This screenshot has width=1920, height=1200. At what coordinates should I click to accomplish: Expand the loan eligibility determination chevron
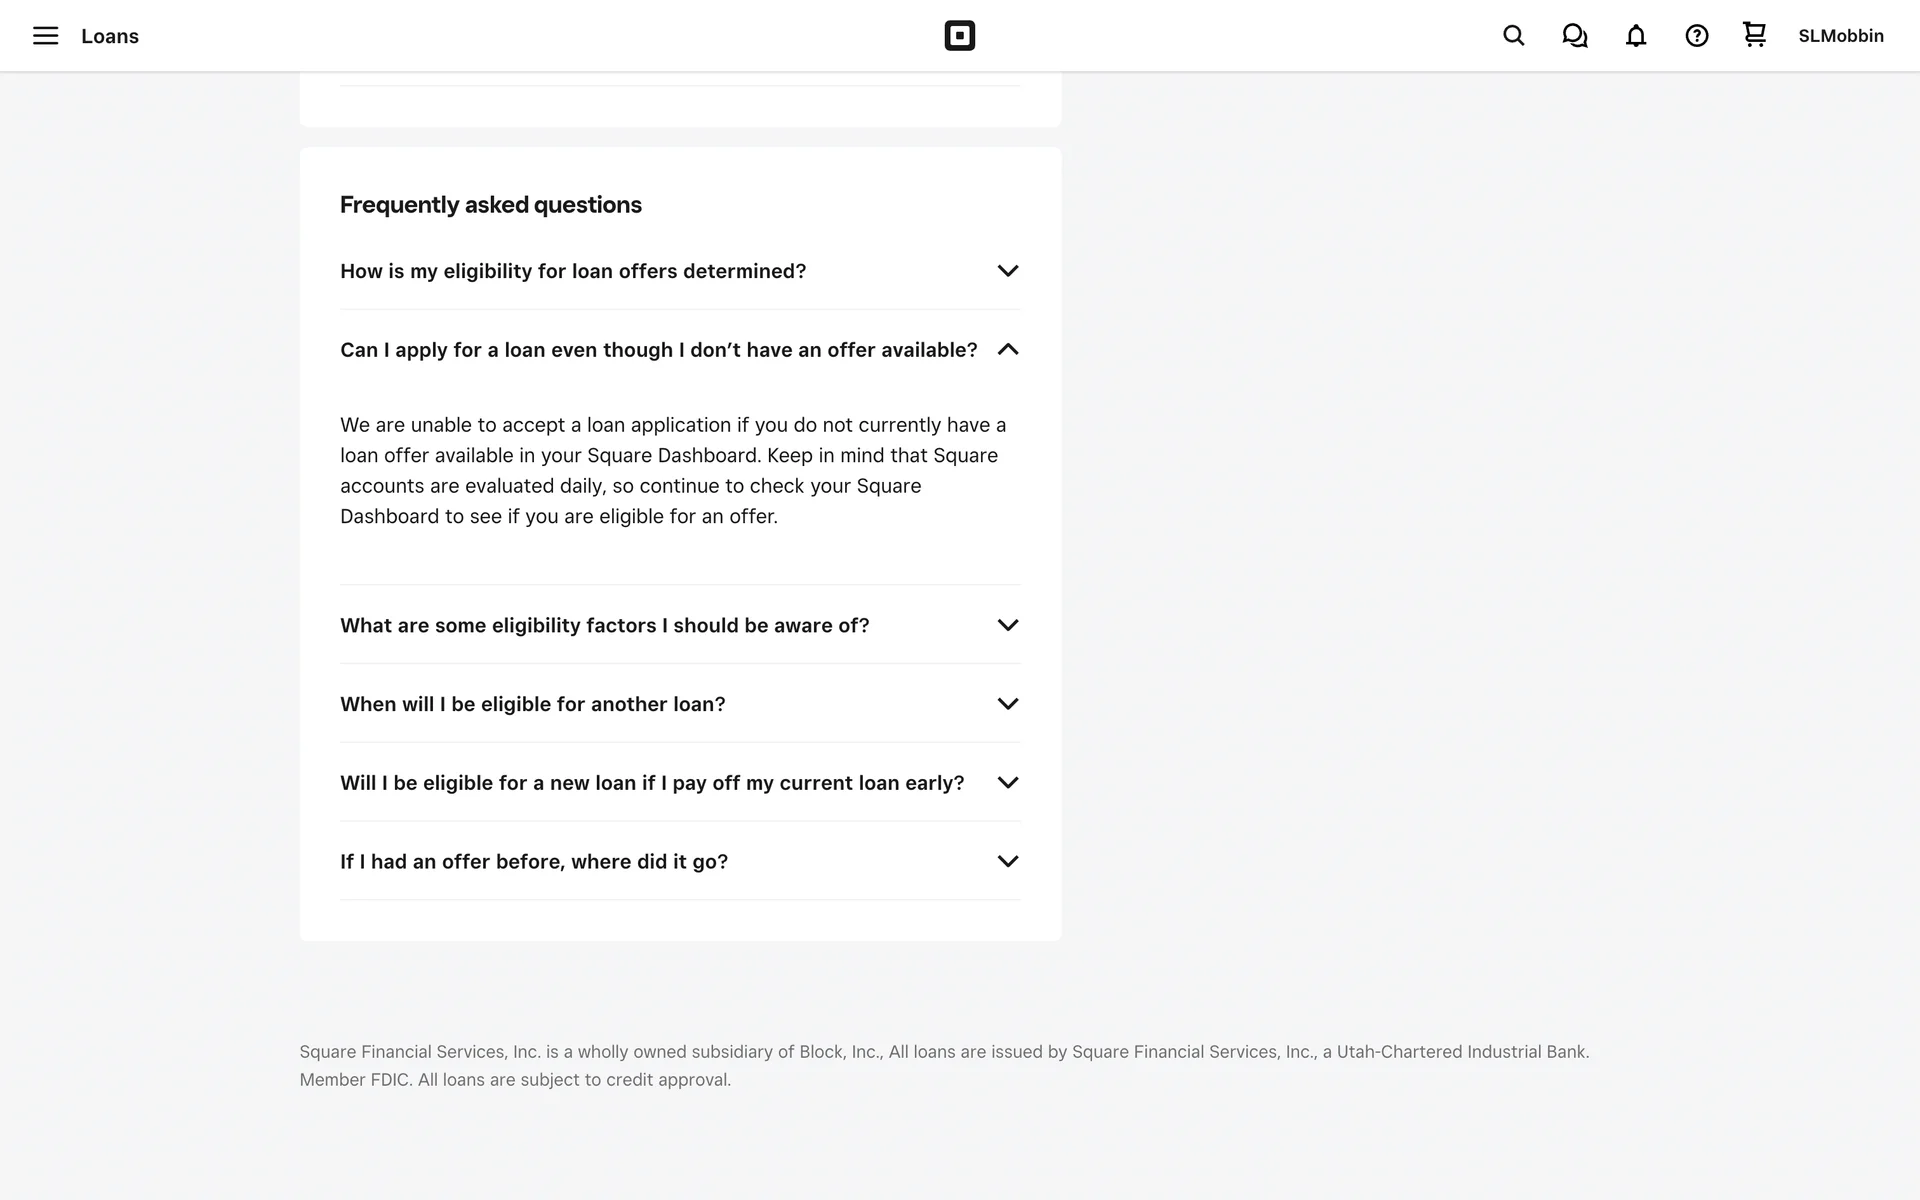(x=1007, y=271)
